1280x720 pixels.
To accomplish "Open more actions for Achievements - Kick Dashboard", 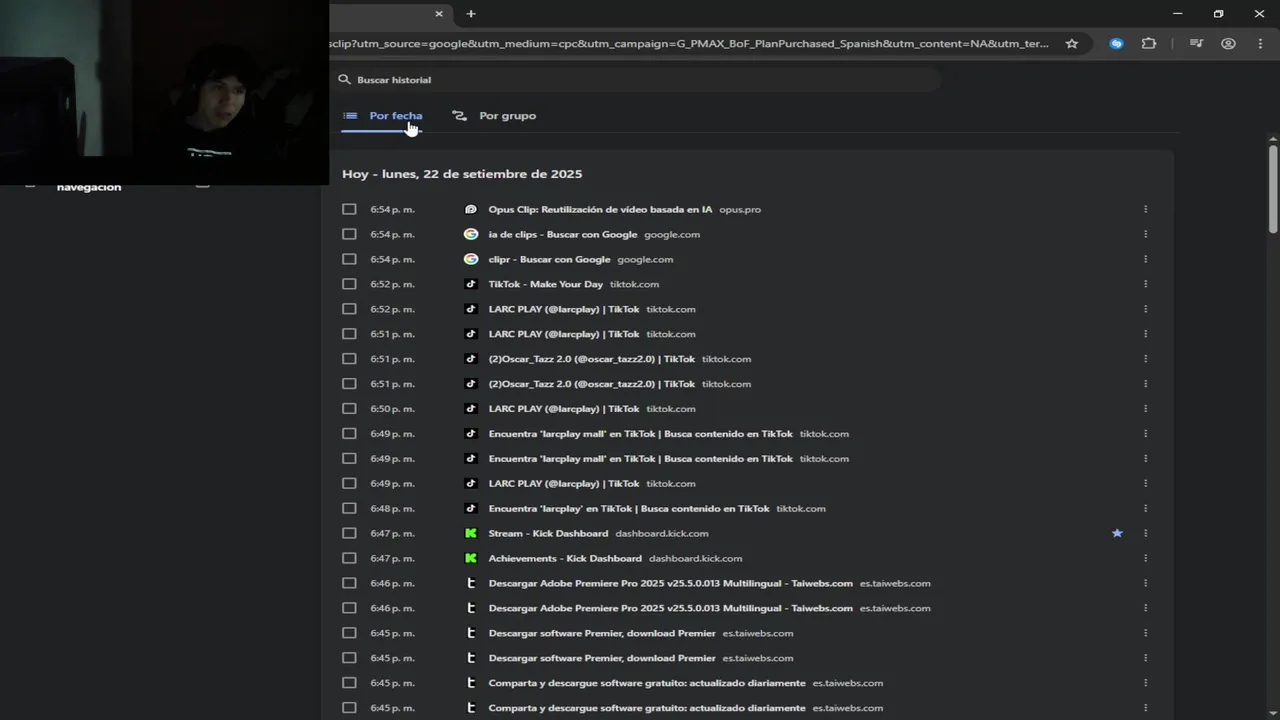I will (x=1145, y=558).
